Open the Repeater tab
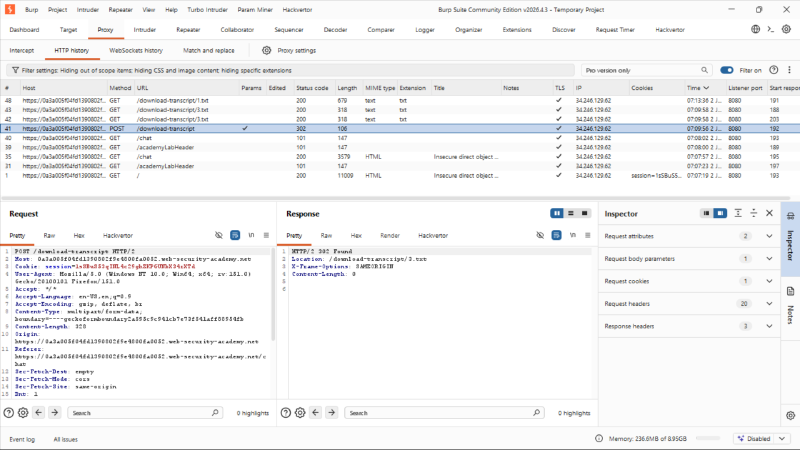 (x=188, y=30)
